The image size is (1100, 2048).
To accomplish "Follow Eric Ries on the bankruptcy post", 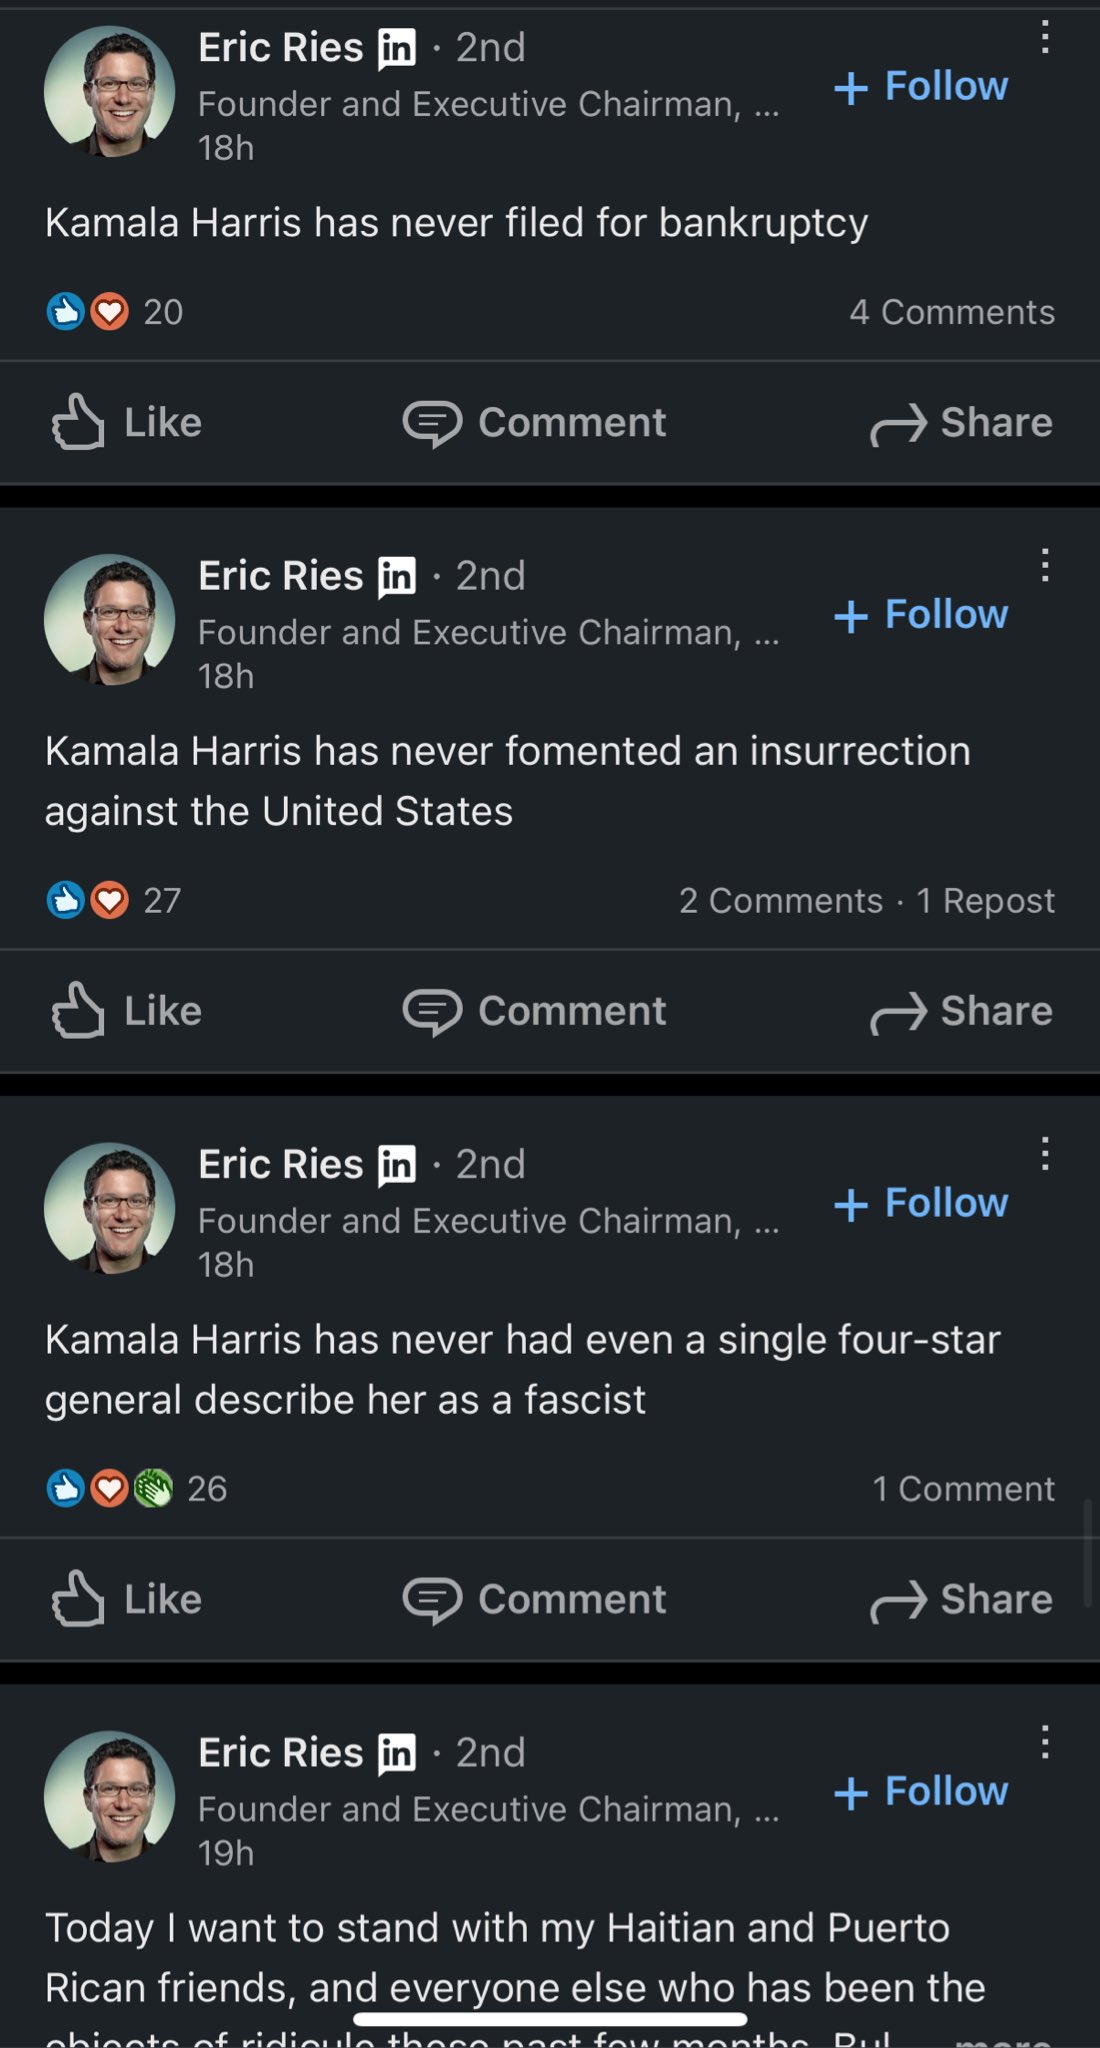I will pos(921,87).
